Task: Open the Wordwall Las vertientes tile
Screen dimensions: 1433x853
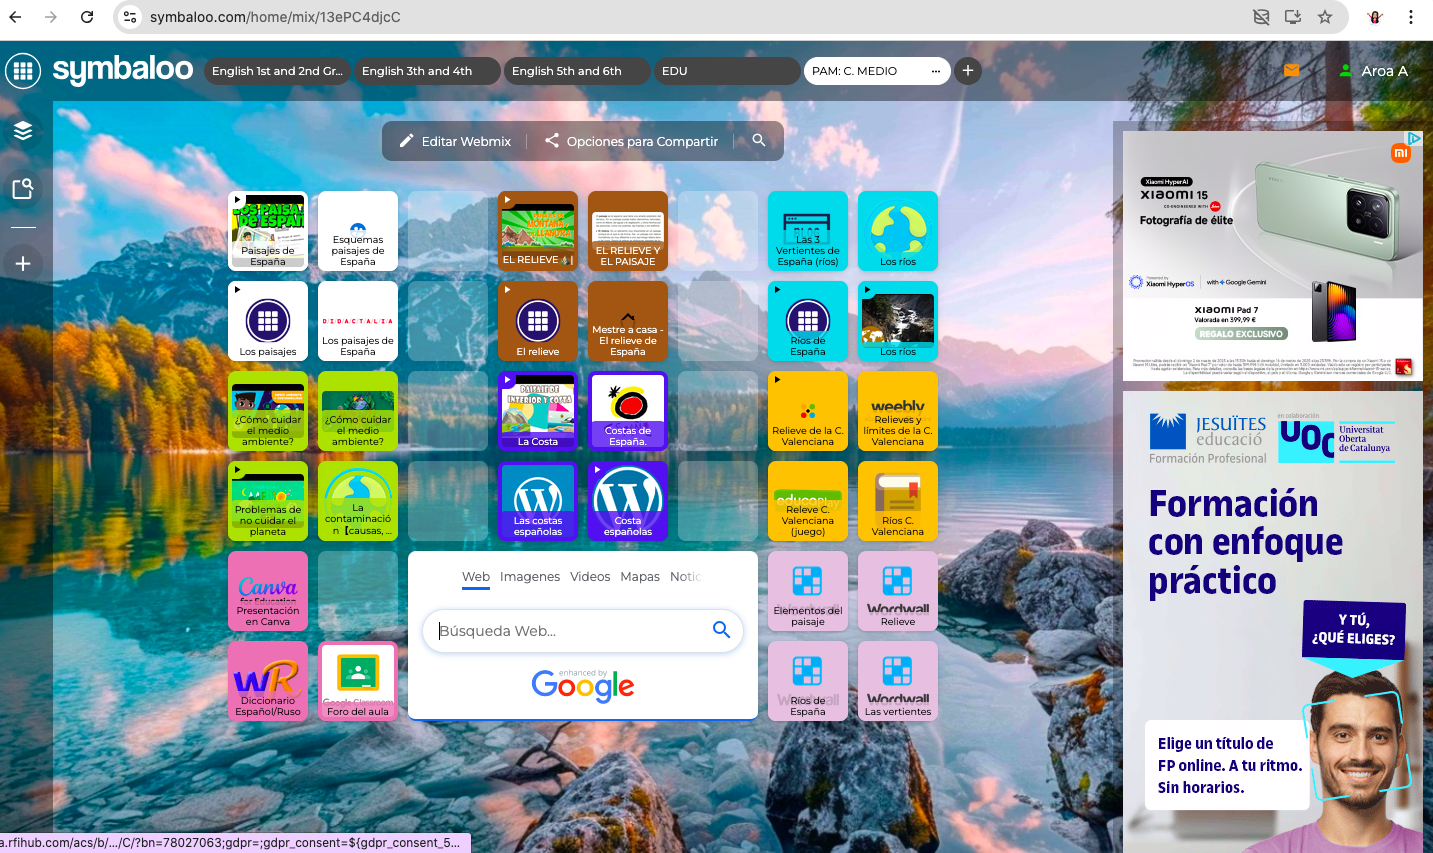Action: click(x=897, y=681)
